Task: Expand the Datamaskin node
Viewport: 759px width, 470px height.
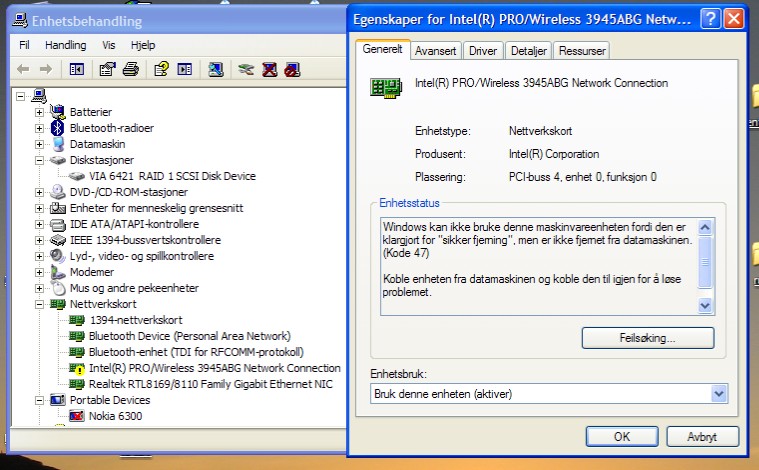Action: pyautogui.click(x=39, y=144)
